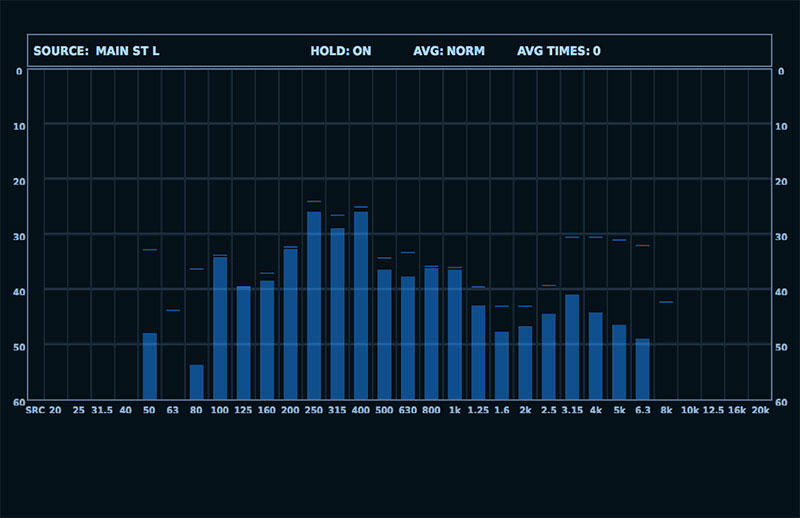
Task: Click the 30 label on left scale
Action: point(18,236)
